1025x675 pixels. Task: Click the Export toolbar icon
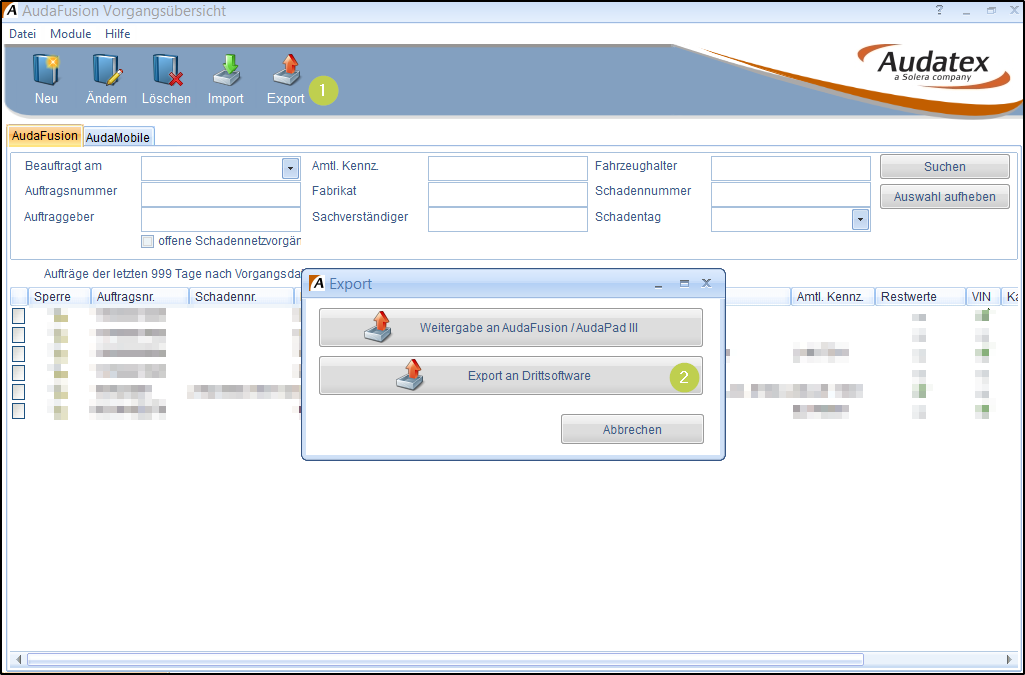(x=286, y=72)
